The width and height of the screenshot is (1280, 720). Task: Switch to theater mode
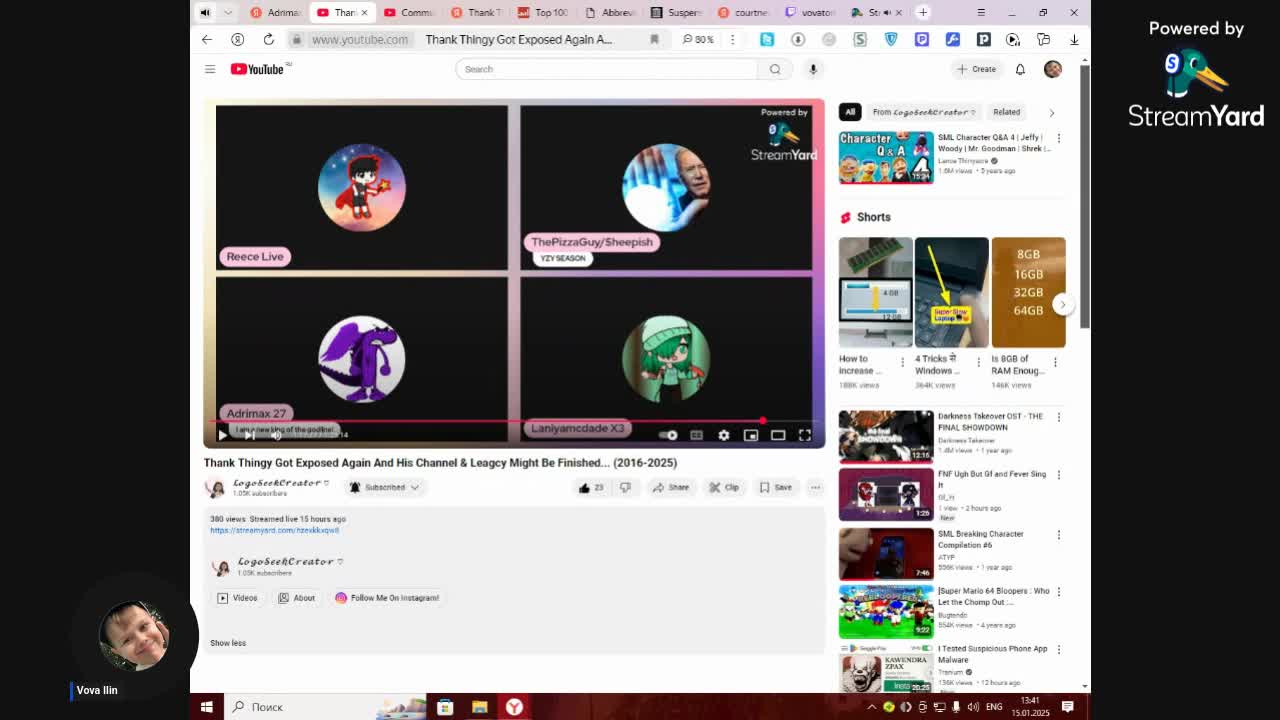[778, 435]
